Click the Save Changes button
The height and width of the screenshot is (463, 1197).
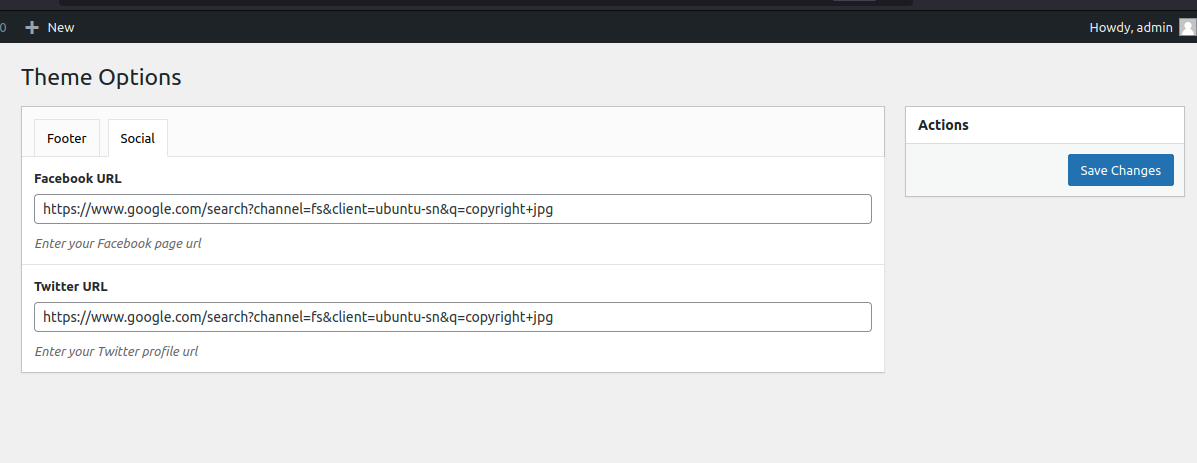pos(1121,170)
